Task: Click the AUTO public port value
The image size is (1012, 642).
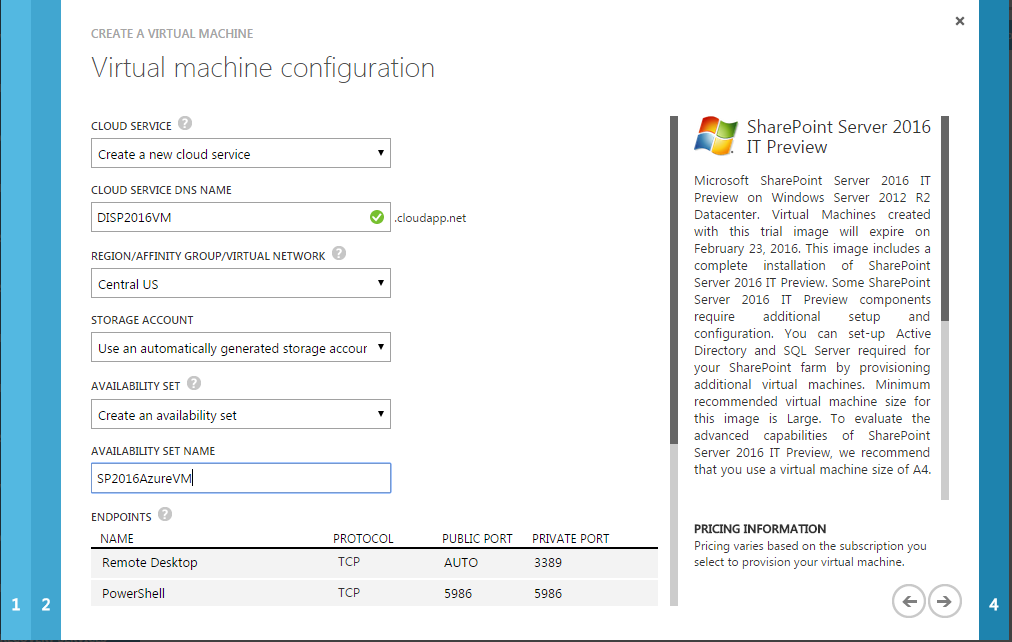Action: [461, 563]
